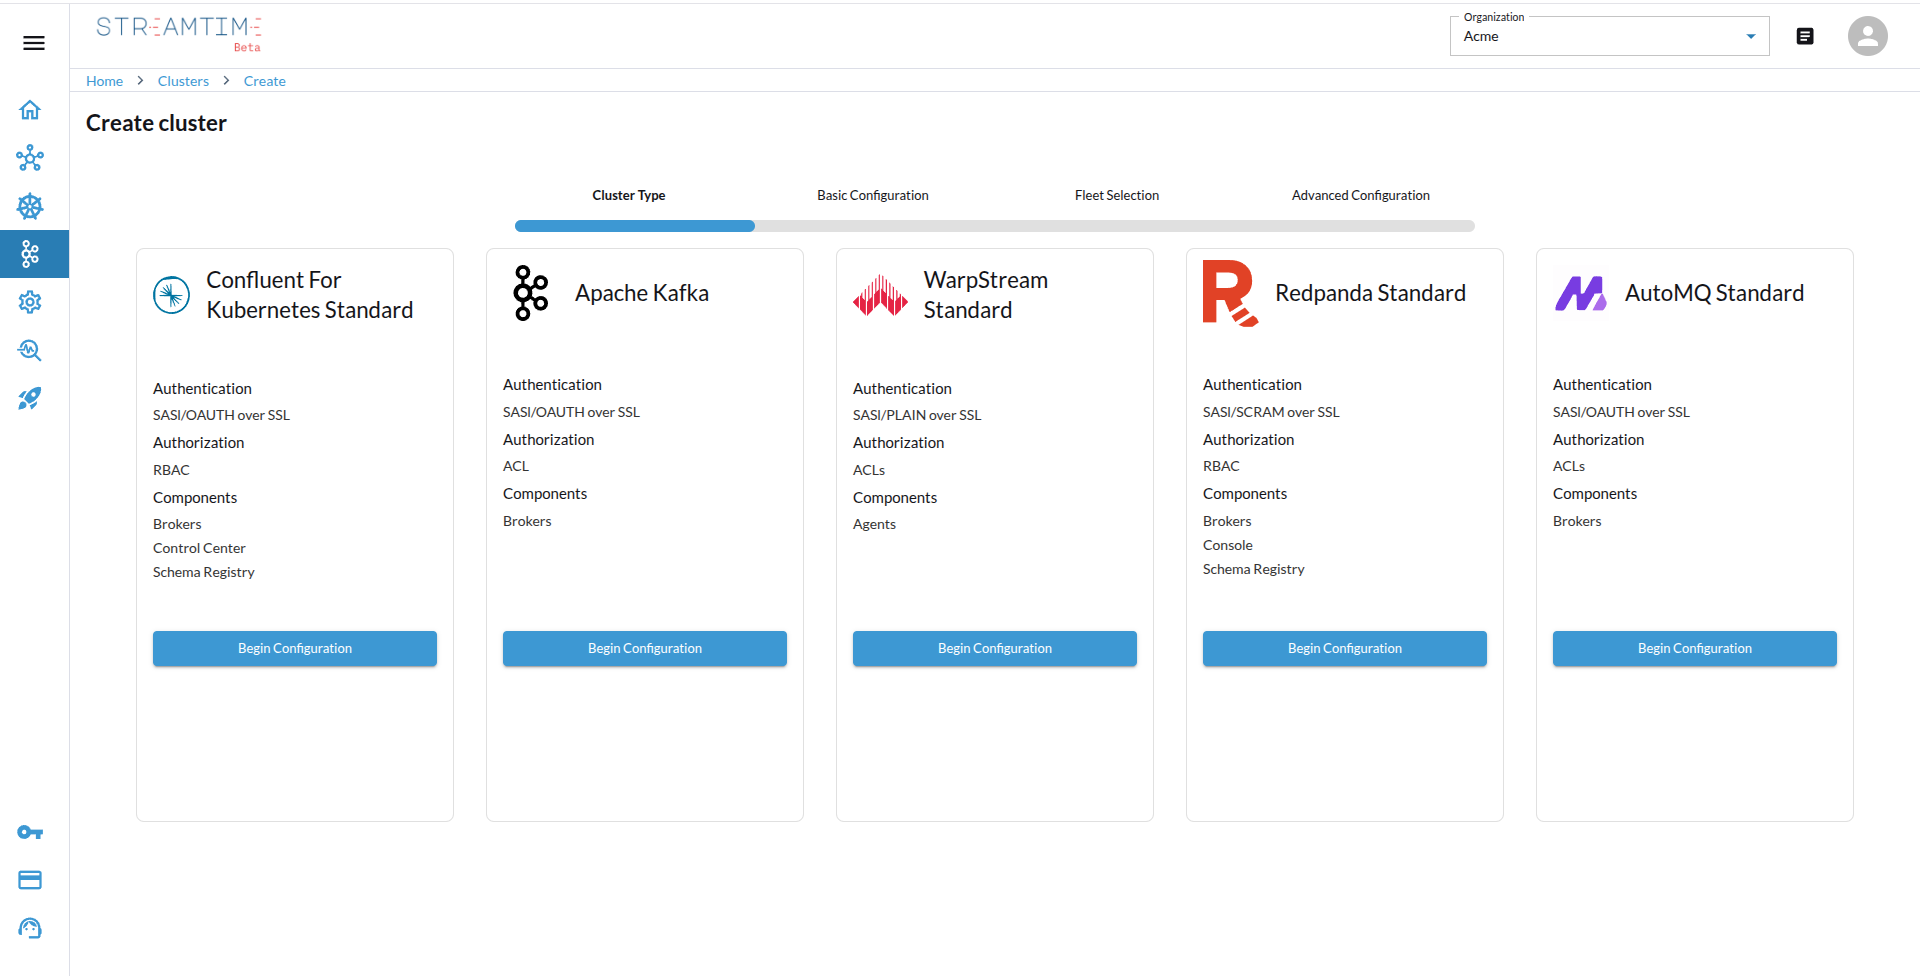
Task: Click Brokers in AutoMQ card
Action: tap(1577, 521)
